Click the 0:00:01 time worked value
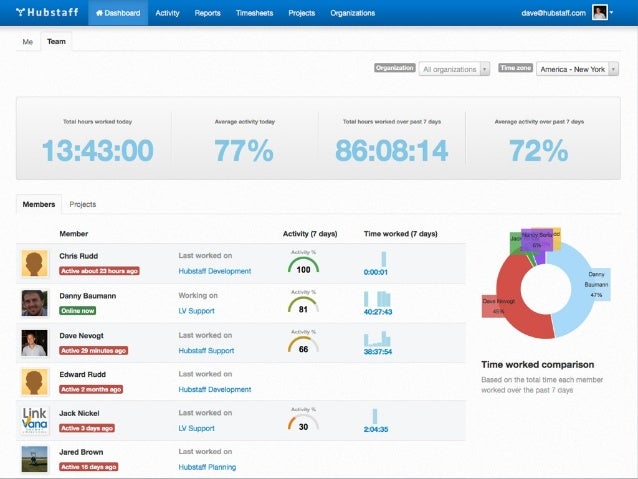The image size is (638, 479). (376, 272)
